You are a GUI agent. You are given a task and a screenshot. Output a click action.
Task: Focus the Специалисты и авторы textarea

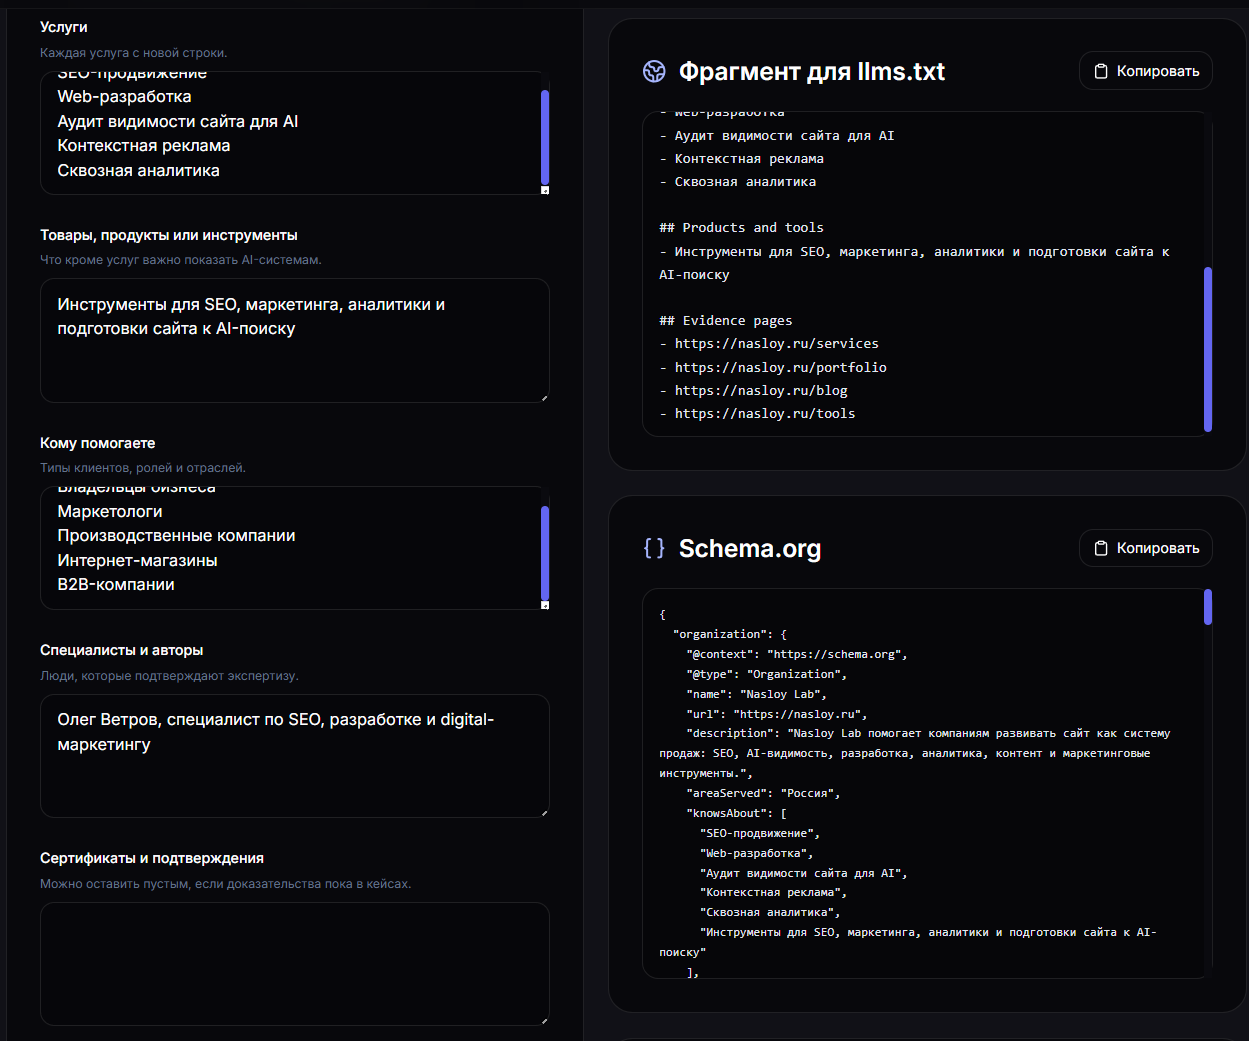(x=295, y=756)
